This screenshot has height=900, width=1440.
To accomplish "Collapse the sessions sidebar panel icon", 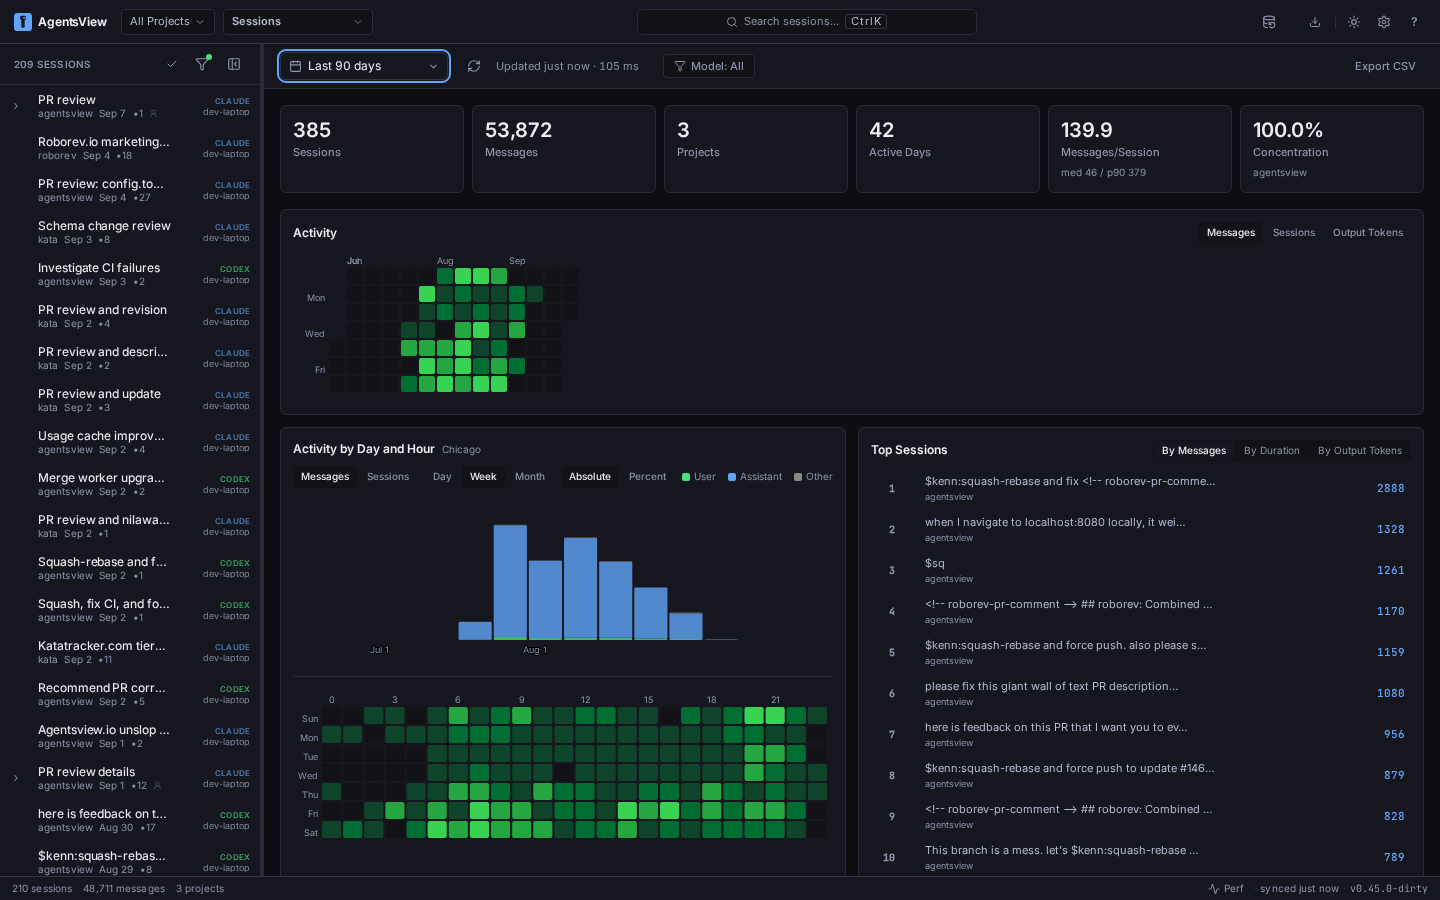I will point(234,64).
